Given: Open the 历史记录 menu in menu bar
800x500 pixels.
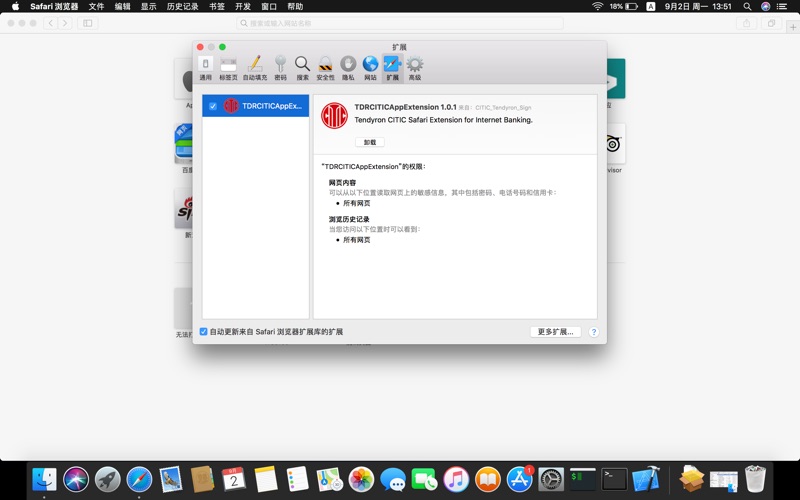Looking at the screenshot, I should click(182, 6).
